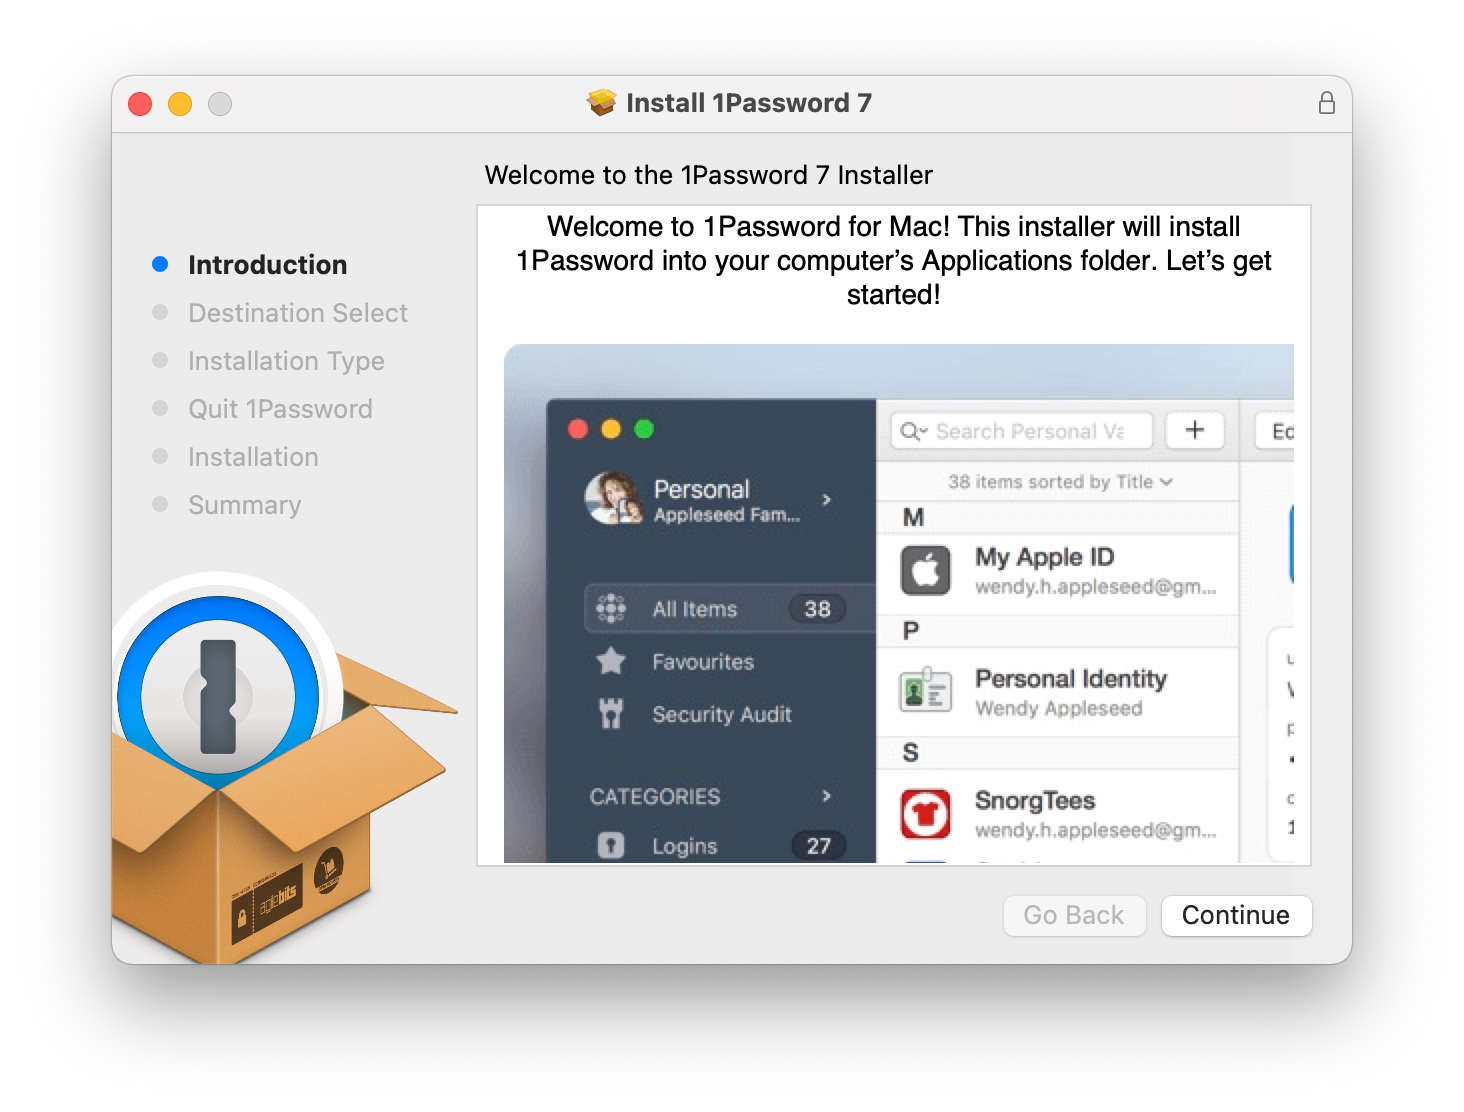Image resolution: width=1464 pixels, height=1112 pixels.
Task: Click the 'SnorgTees' entry text
Action: [x=1035, y=800]
